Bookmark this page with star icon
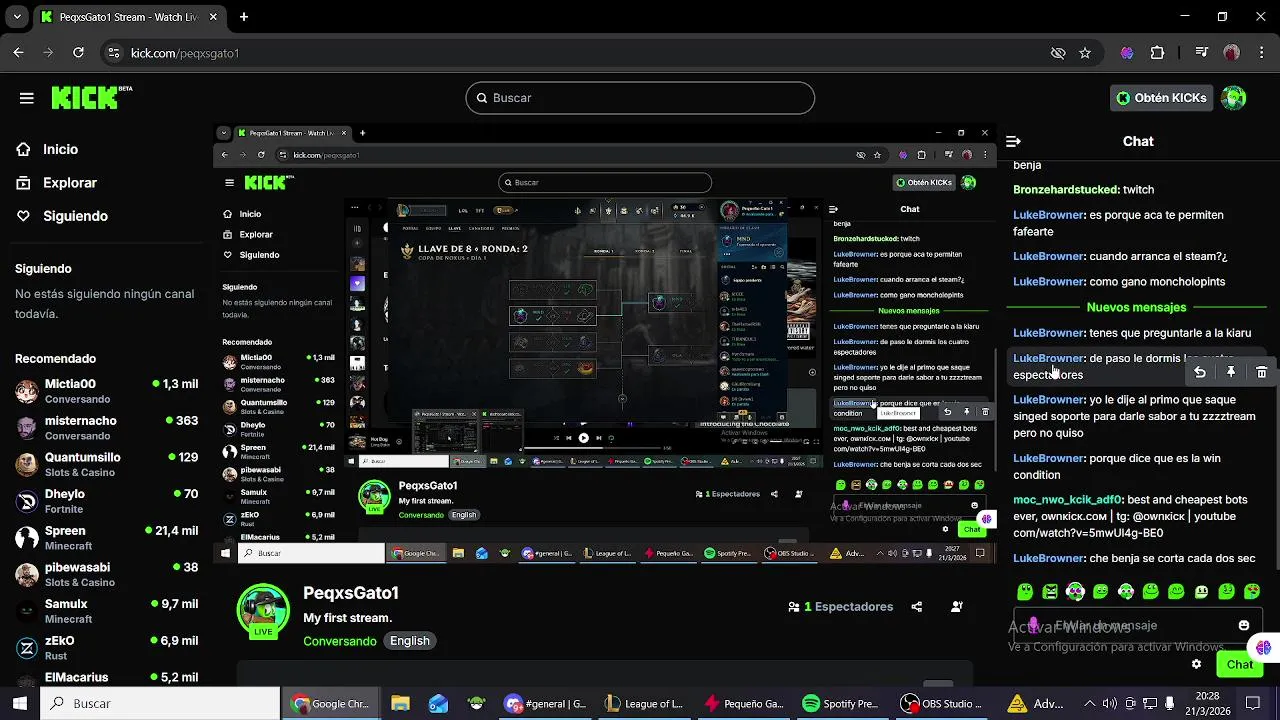Screen dimensions: 1280x720 pyautogui.click(x=1085, y=53)
